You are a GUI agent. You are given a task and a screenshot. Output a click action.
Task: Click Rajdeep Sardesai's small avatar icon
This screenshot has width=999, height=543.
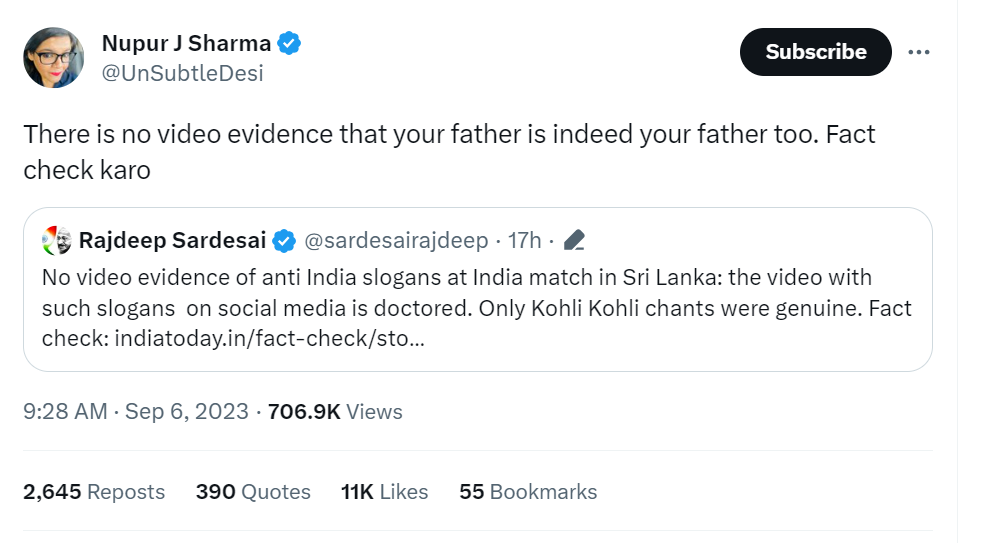57,240
